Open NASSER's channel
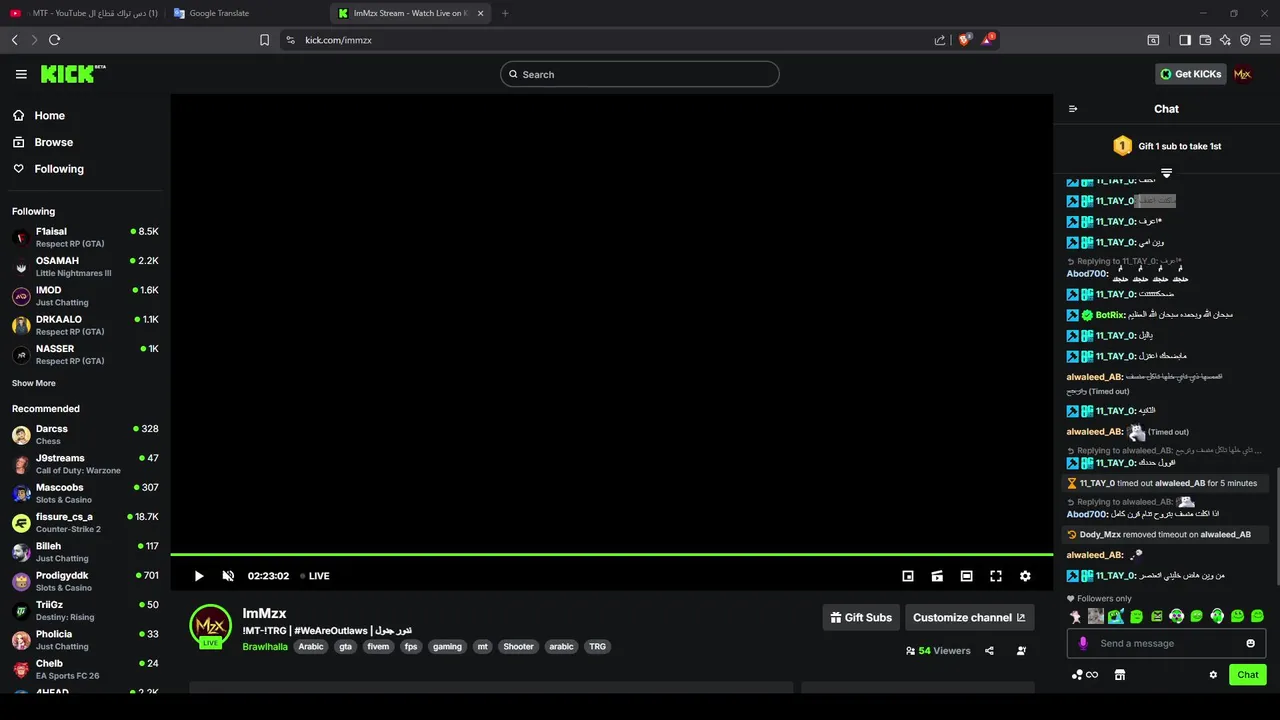Screen dimensions: 1280x720 point(85,354)
